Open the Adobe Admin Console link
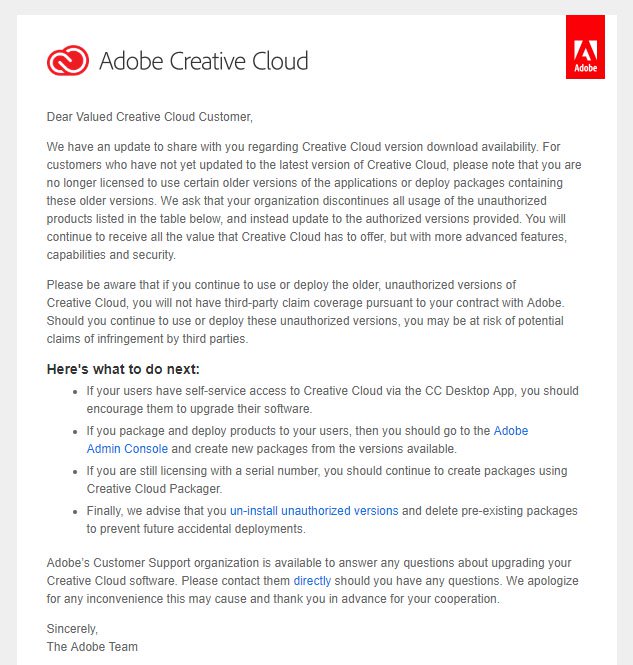Screen dimensions: 633x665 pos(307,439)
